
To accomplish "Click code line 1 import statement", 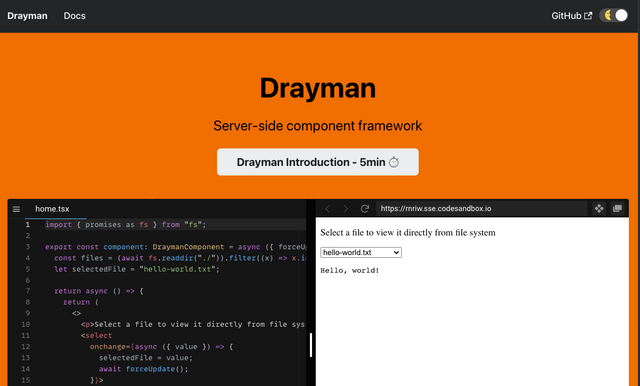I will (126, 224).
